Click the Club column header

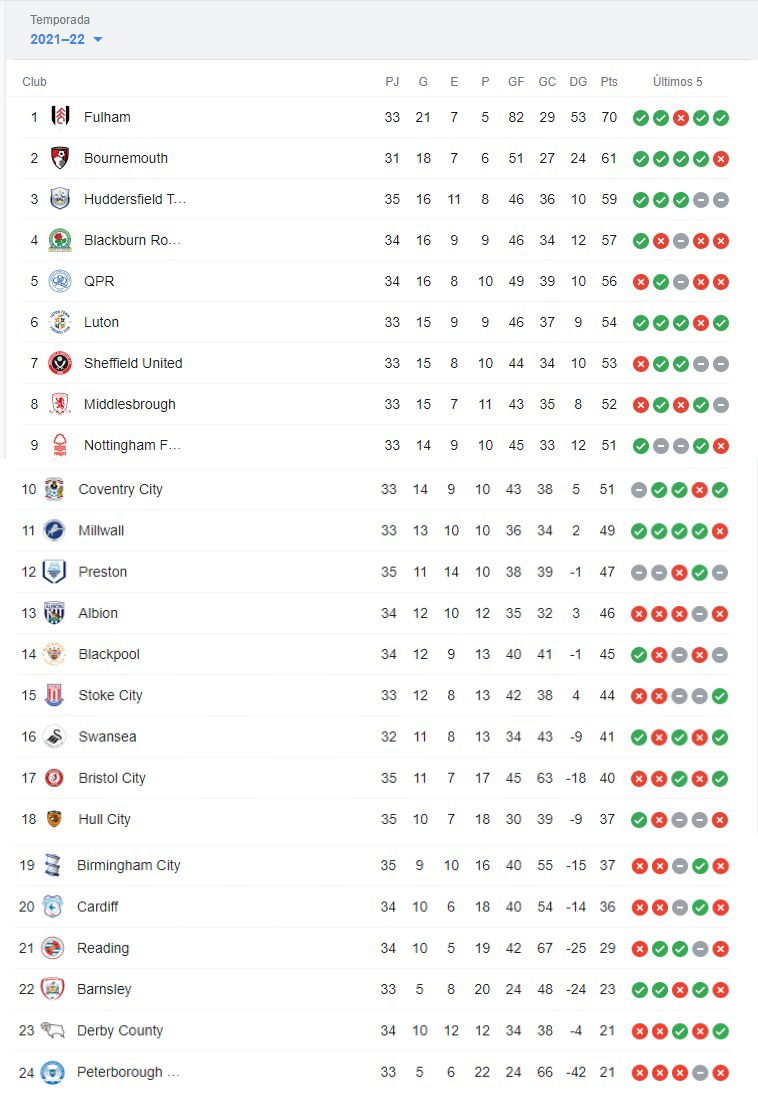pos(34,82)
